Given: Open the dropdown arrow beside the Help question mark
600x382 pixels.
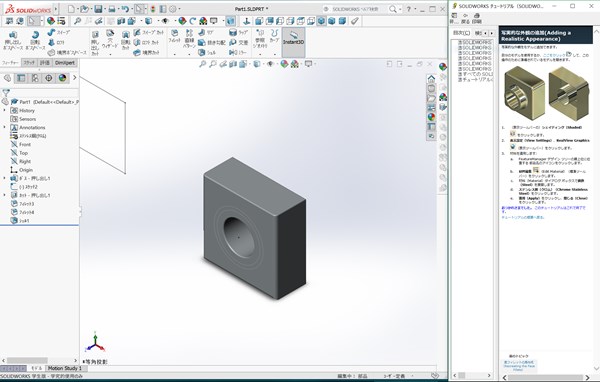Looking at the screenshot, I should 416,9.
